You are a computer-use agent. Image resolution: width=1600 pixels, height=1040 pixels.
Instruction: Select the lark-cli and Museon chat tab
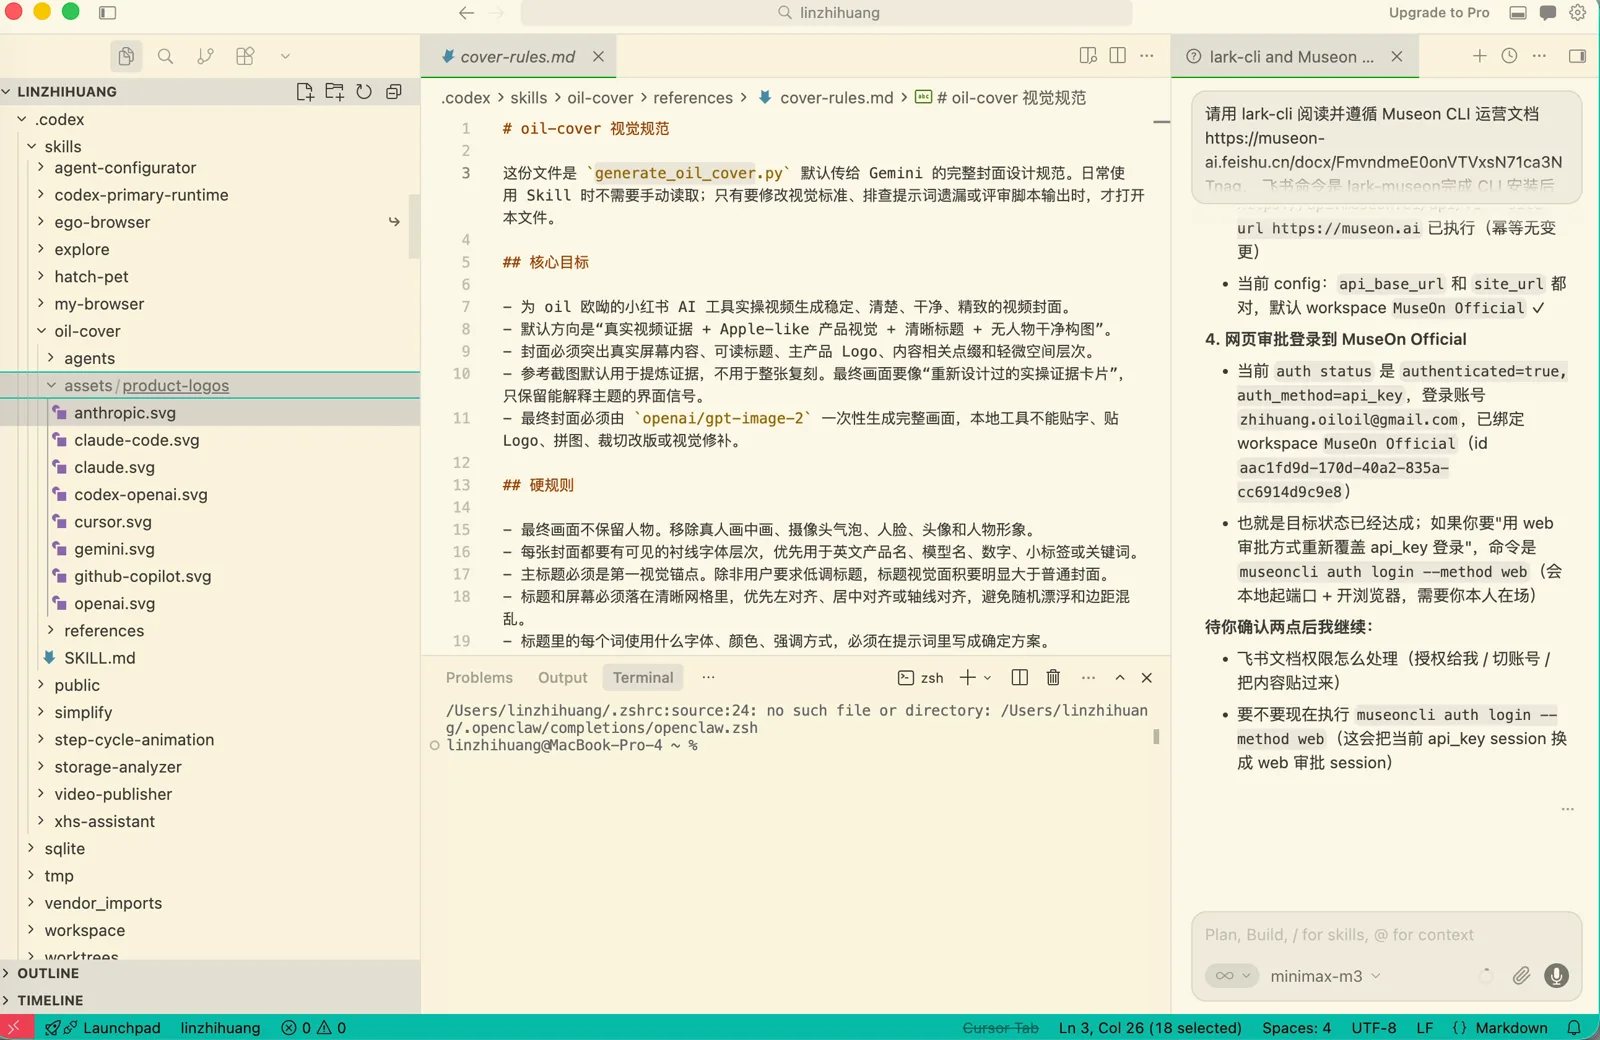coord(1290,57)
